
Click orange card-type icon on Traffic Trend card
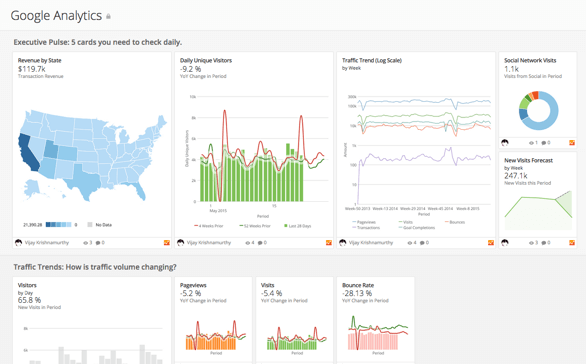491,243
